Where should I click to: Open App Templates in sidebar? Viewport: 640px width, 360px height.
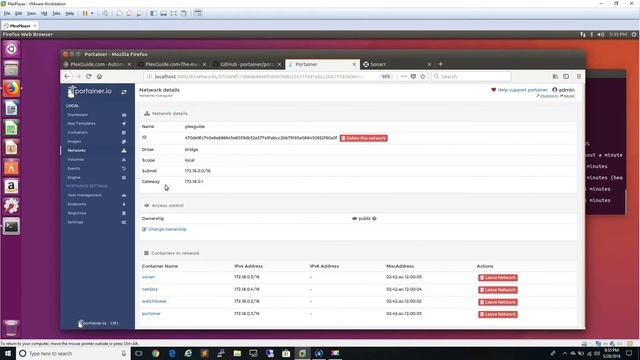[x=81, y=124]
